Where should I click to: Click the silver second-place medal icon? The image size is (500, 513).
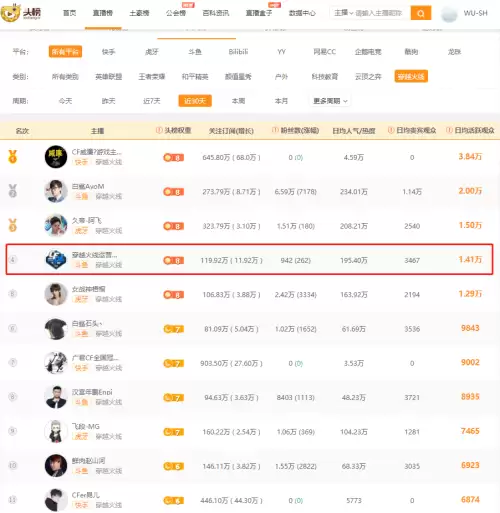(13, 191)
